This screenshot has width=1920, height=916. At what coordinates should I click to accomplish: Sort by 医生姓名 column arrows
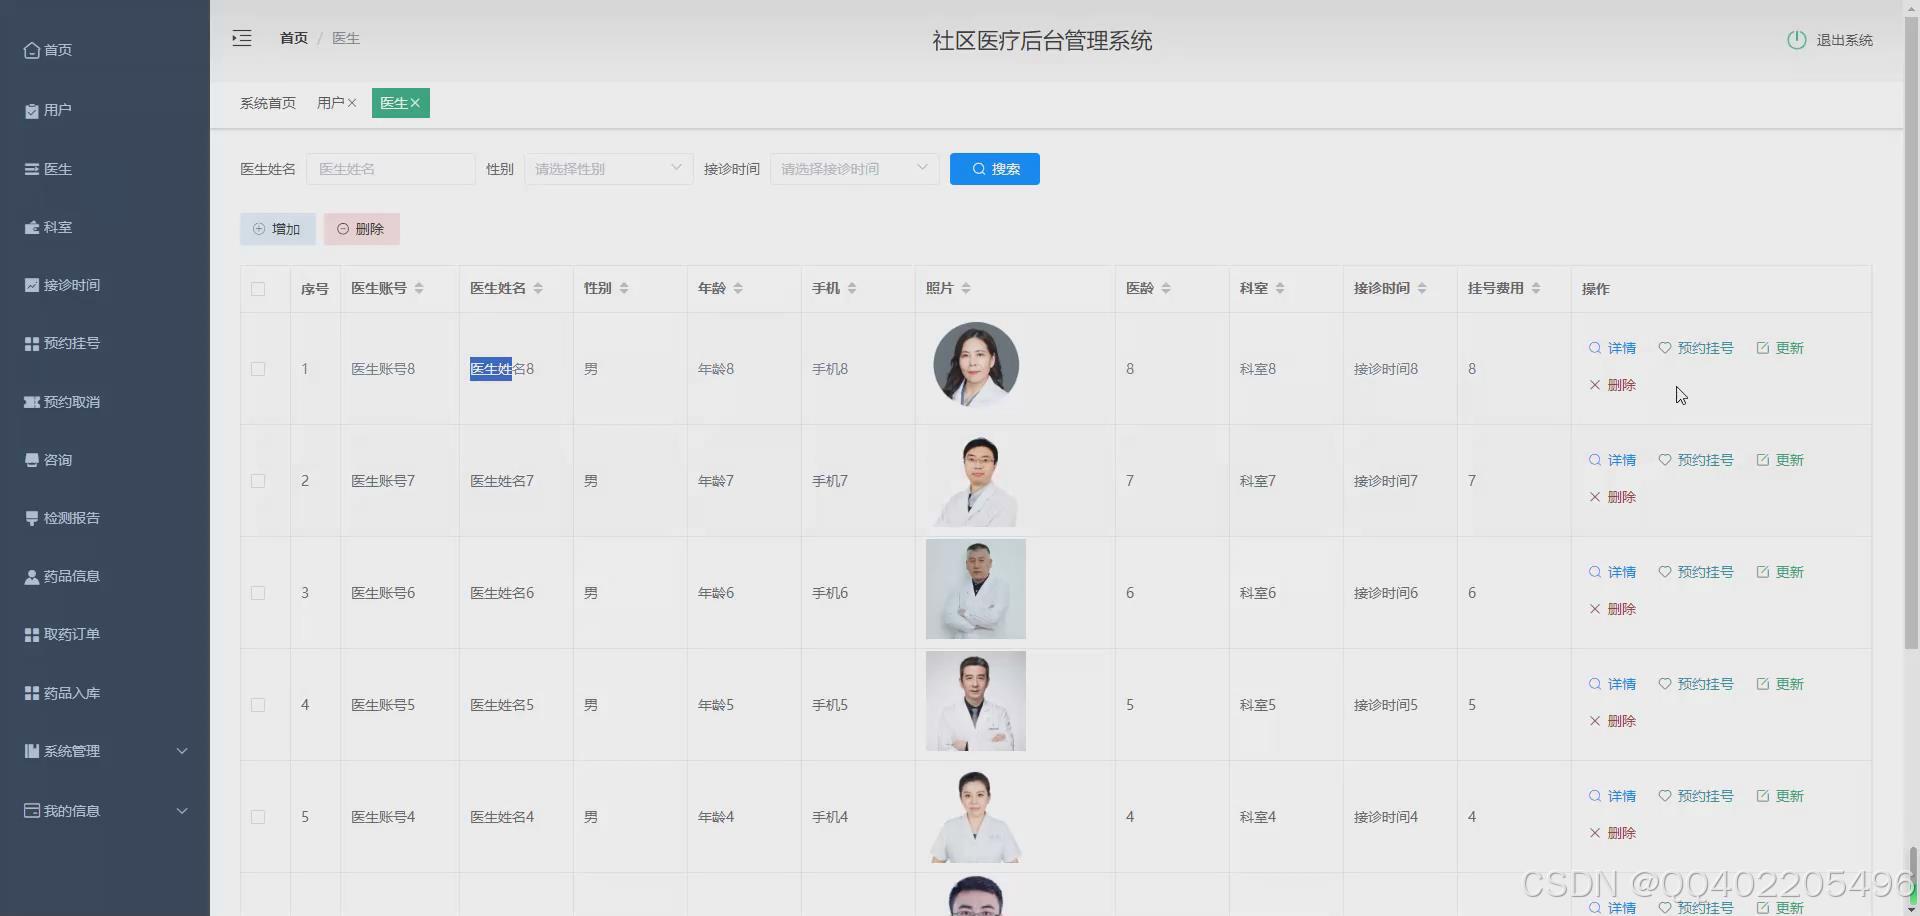tap(538, 288)
